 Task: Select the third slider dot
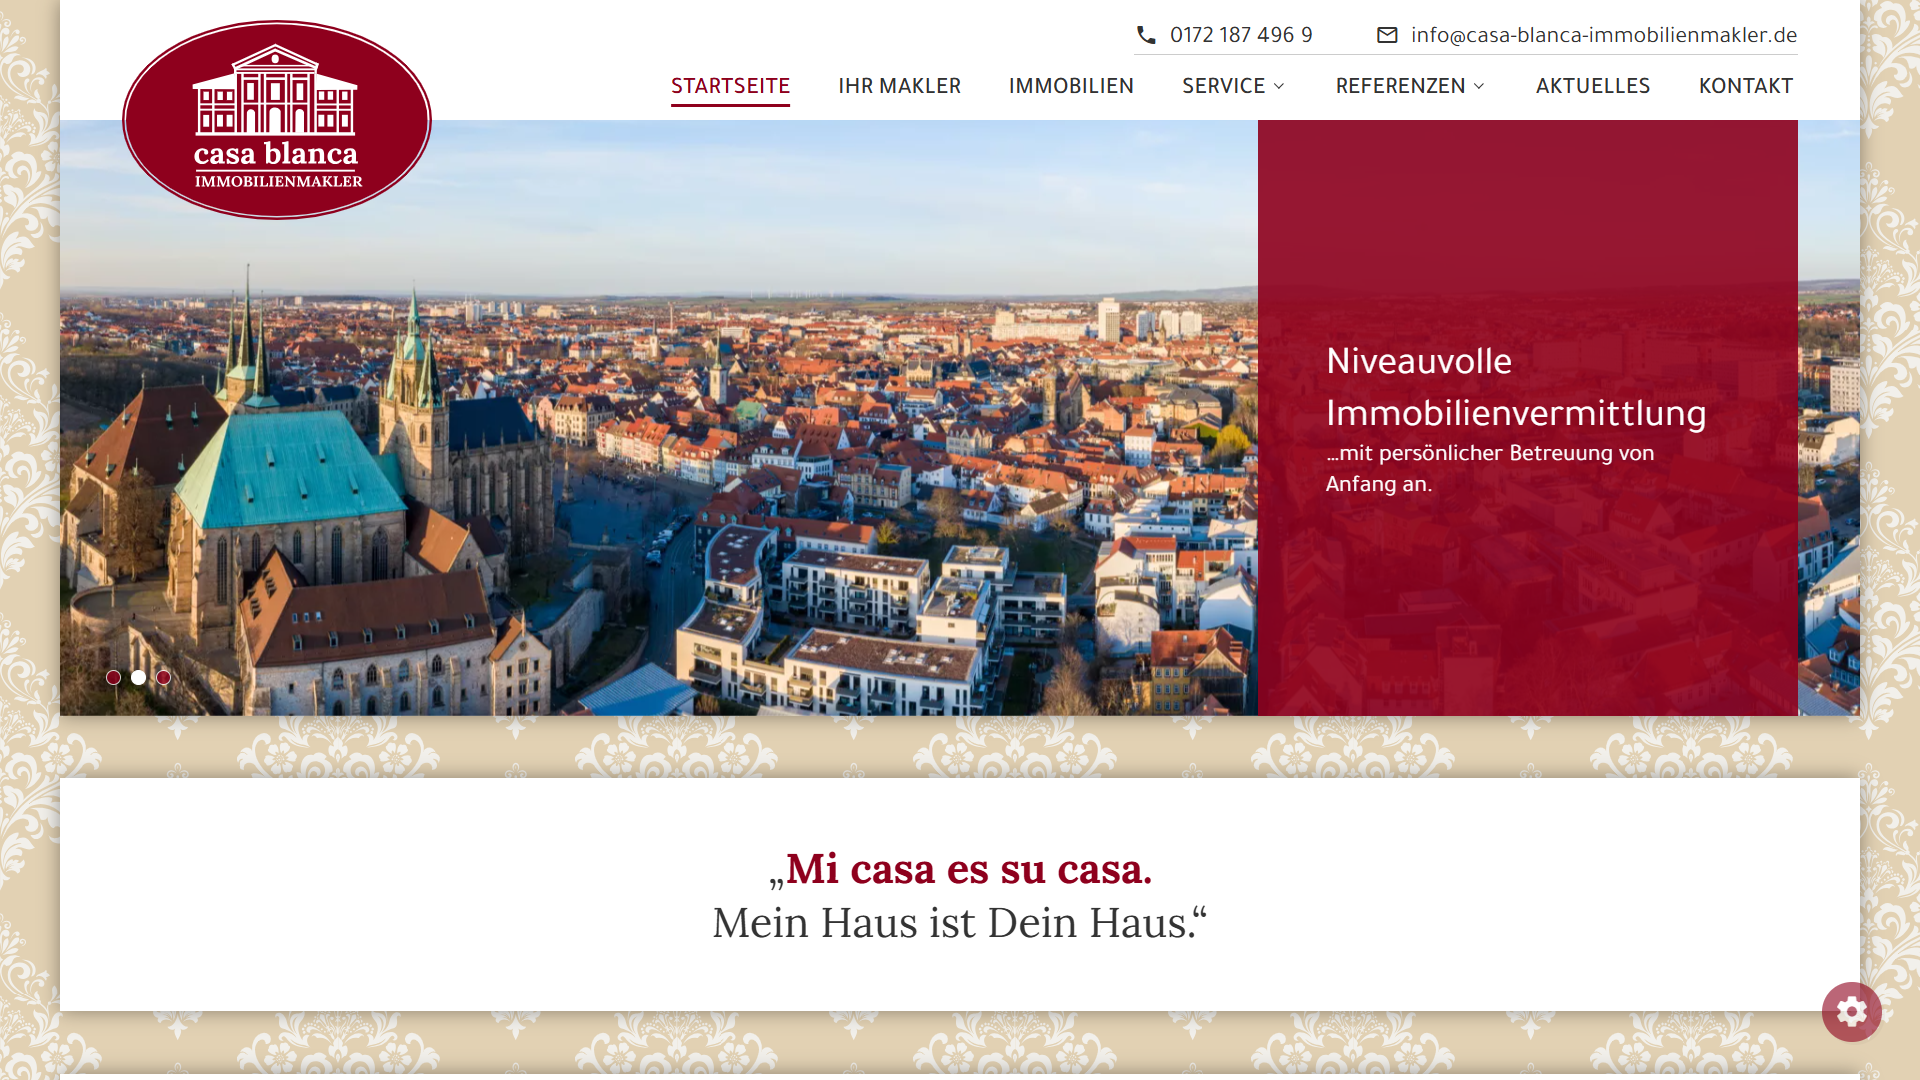164,677
